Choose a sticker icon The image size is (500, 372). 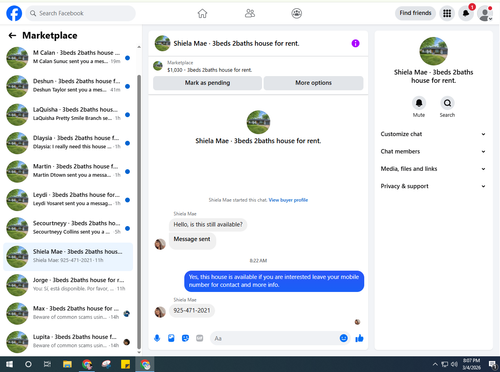click(x=185, y=338)
